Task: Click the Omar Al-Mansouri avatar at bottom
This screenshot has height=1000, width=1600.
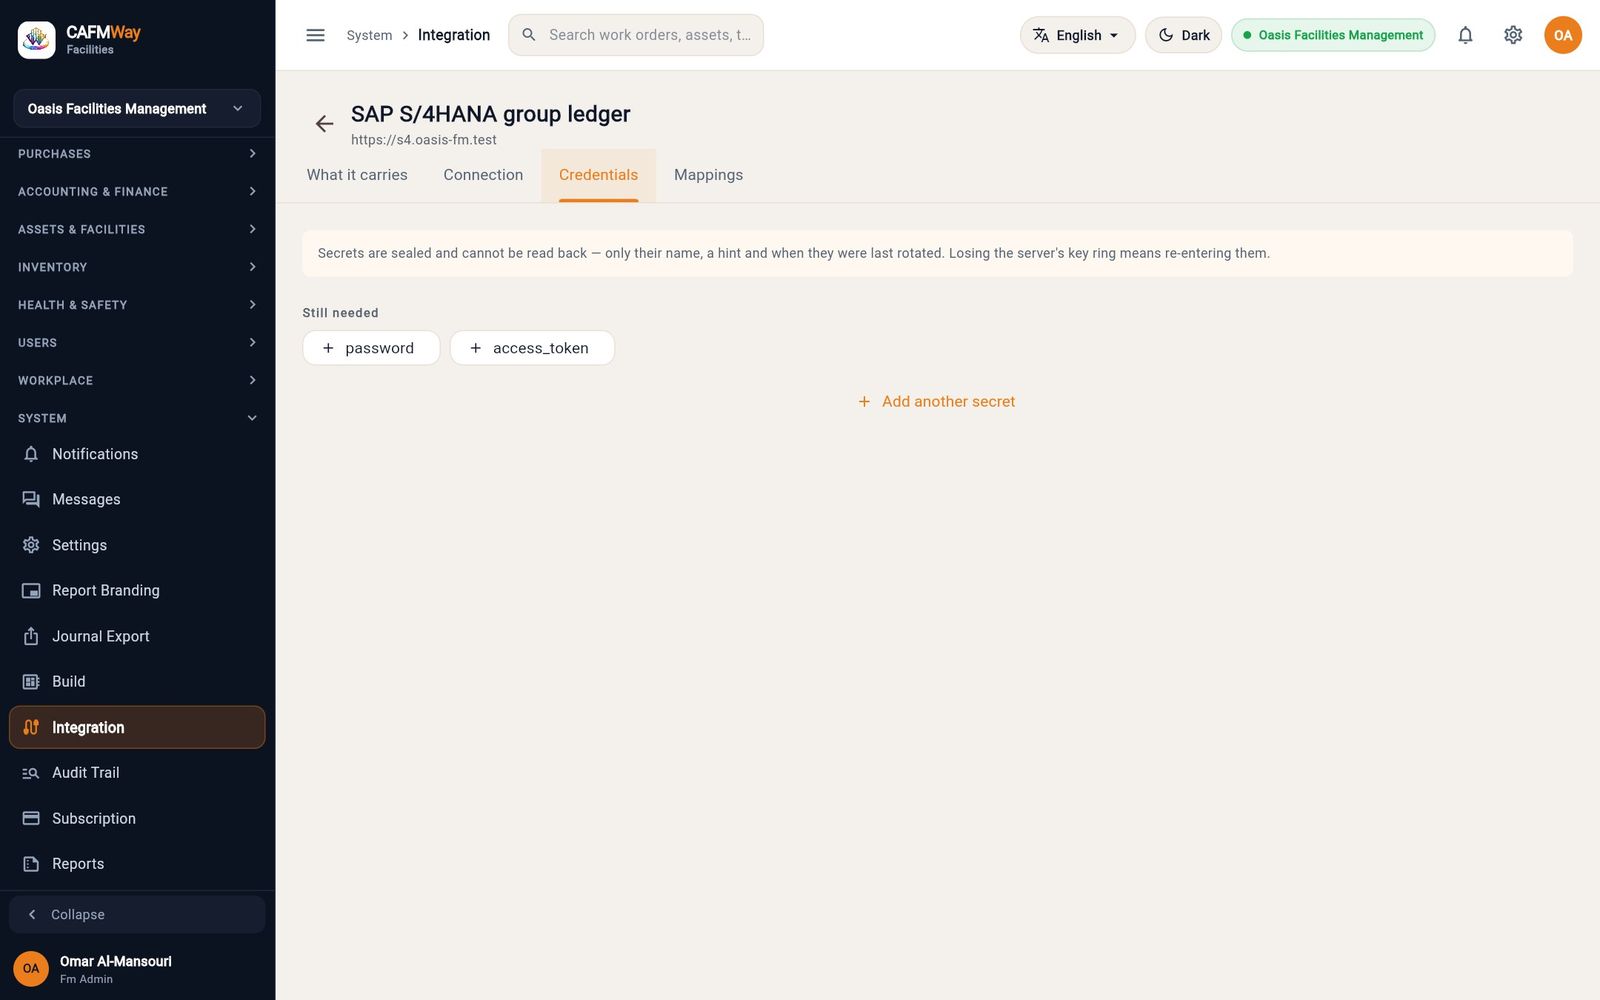Action: [31, 968]
